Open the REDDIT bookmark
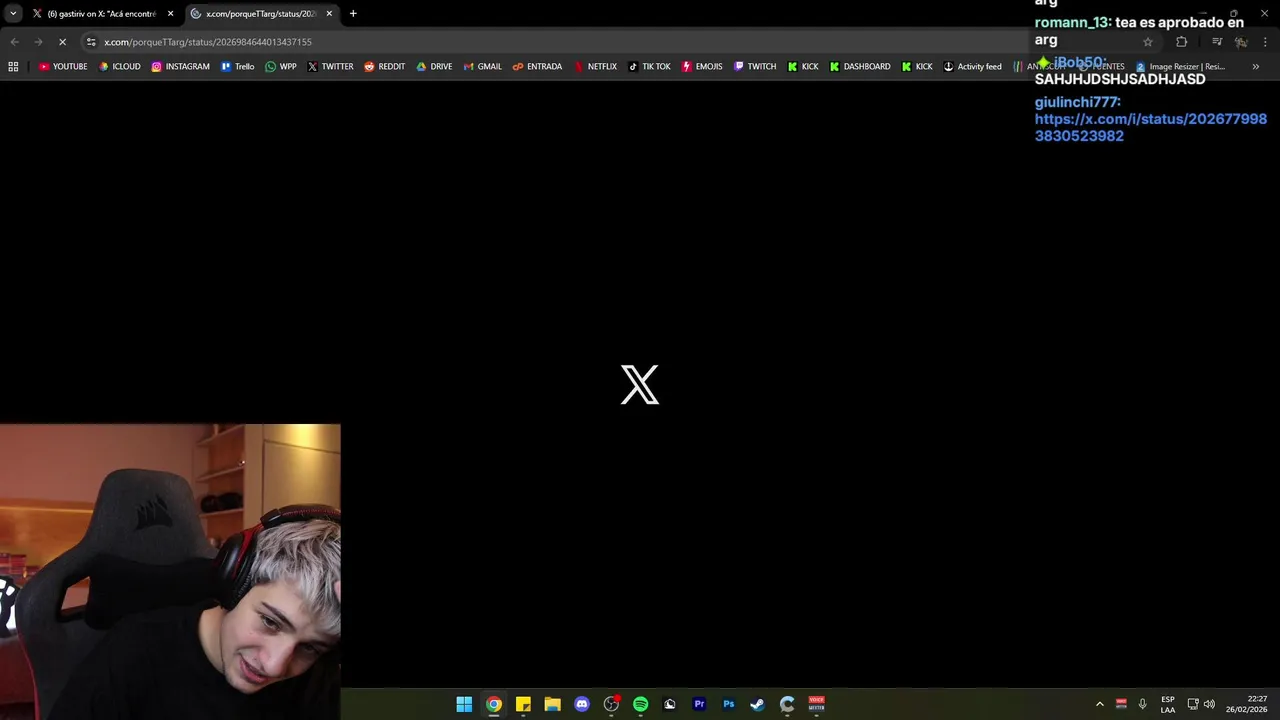Viewport: 1280px width, 720px height. tap(384, 66)
